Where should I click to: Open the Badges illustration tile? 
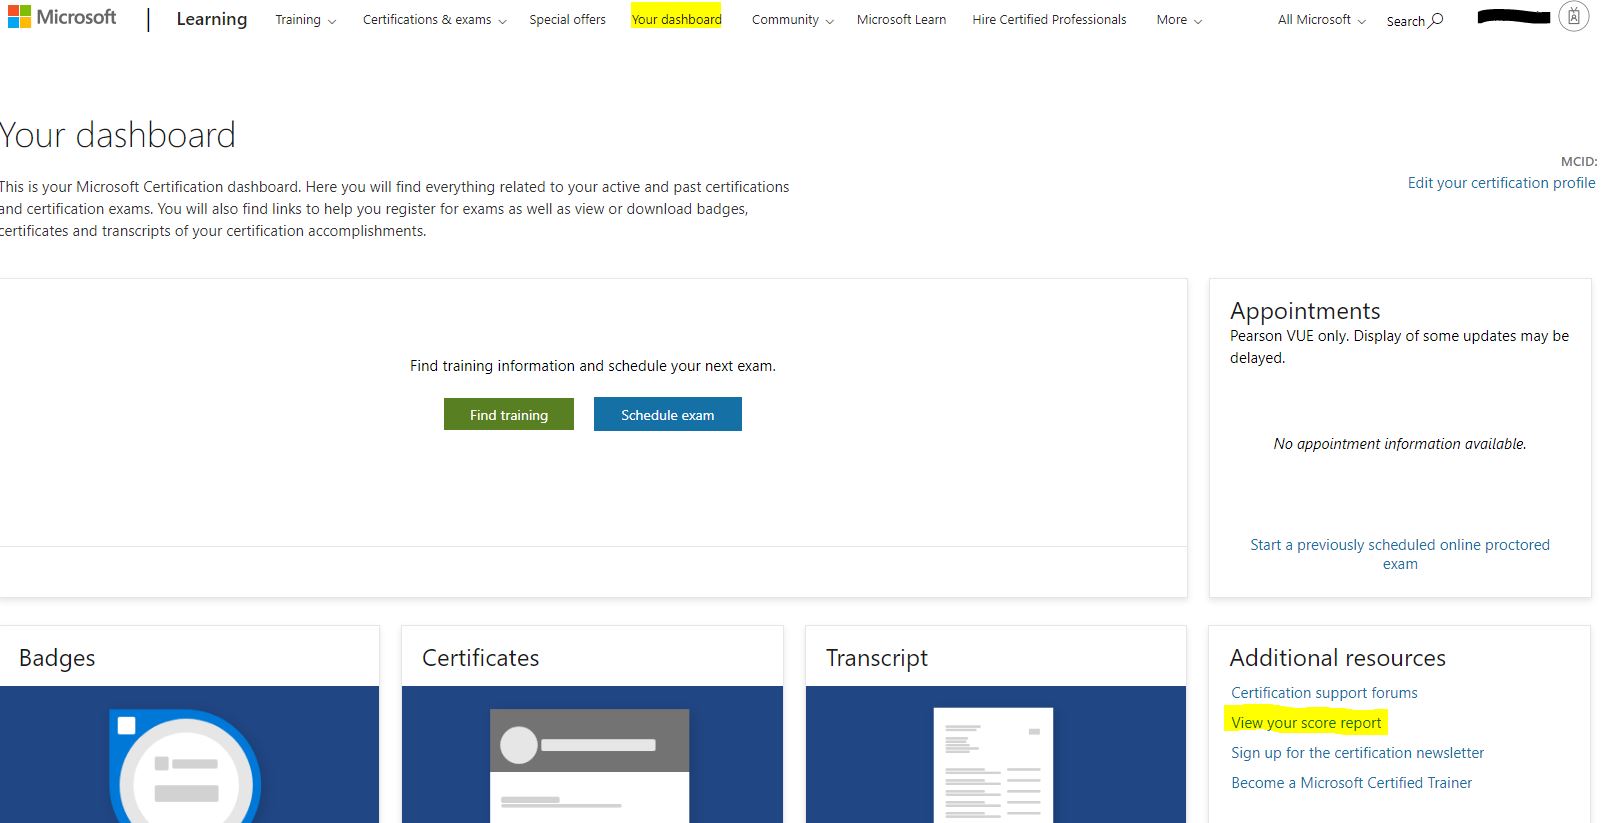[189, 754]
